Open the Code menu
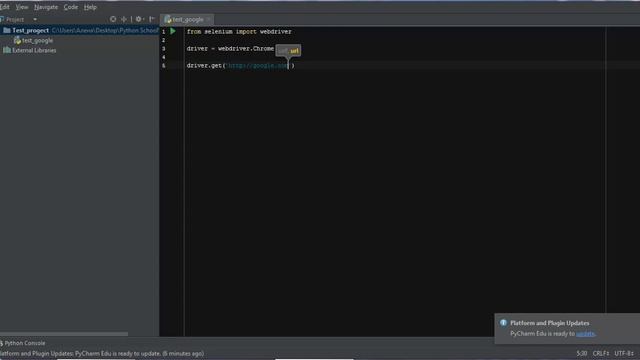This screenshot has height=360, width=640. click(x=71, y=7)
